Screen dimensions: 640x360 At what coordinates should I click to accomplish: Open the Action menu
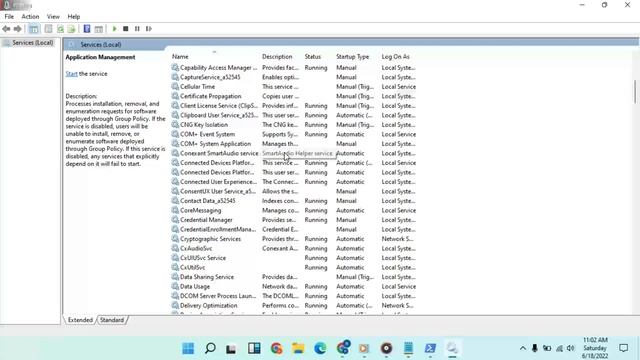[30, 17]
